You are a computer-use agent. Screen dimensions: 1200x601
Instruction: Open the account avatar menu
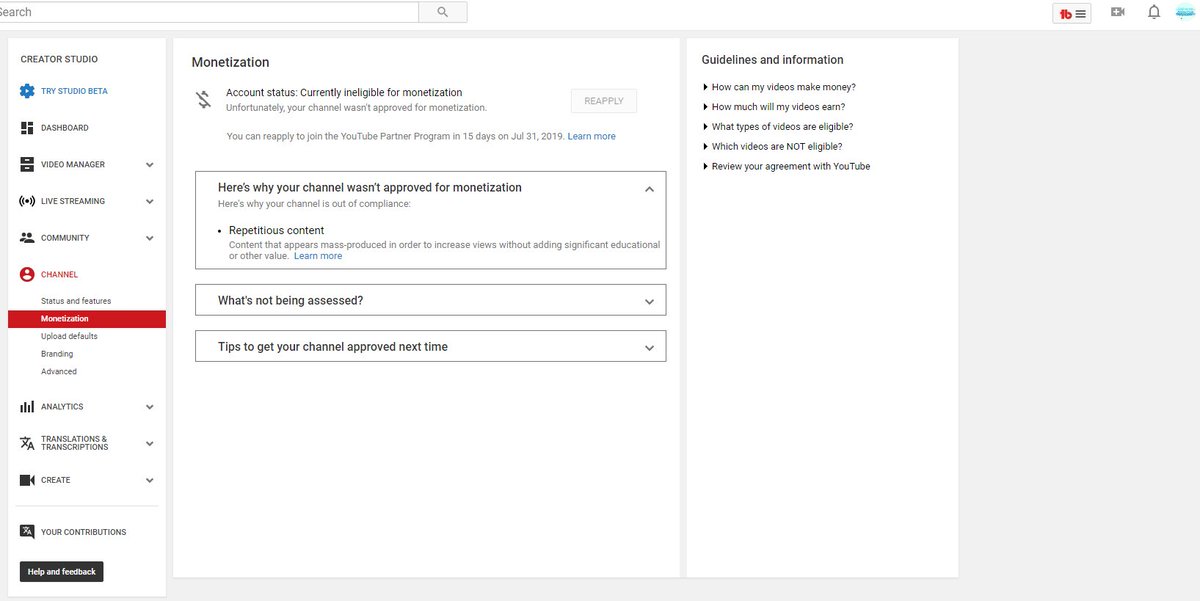coord(1187,12)
